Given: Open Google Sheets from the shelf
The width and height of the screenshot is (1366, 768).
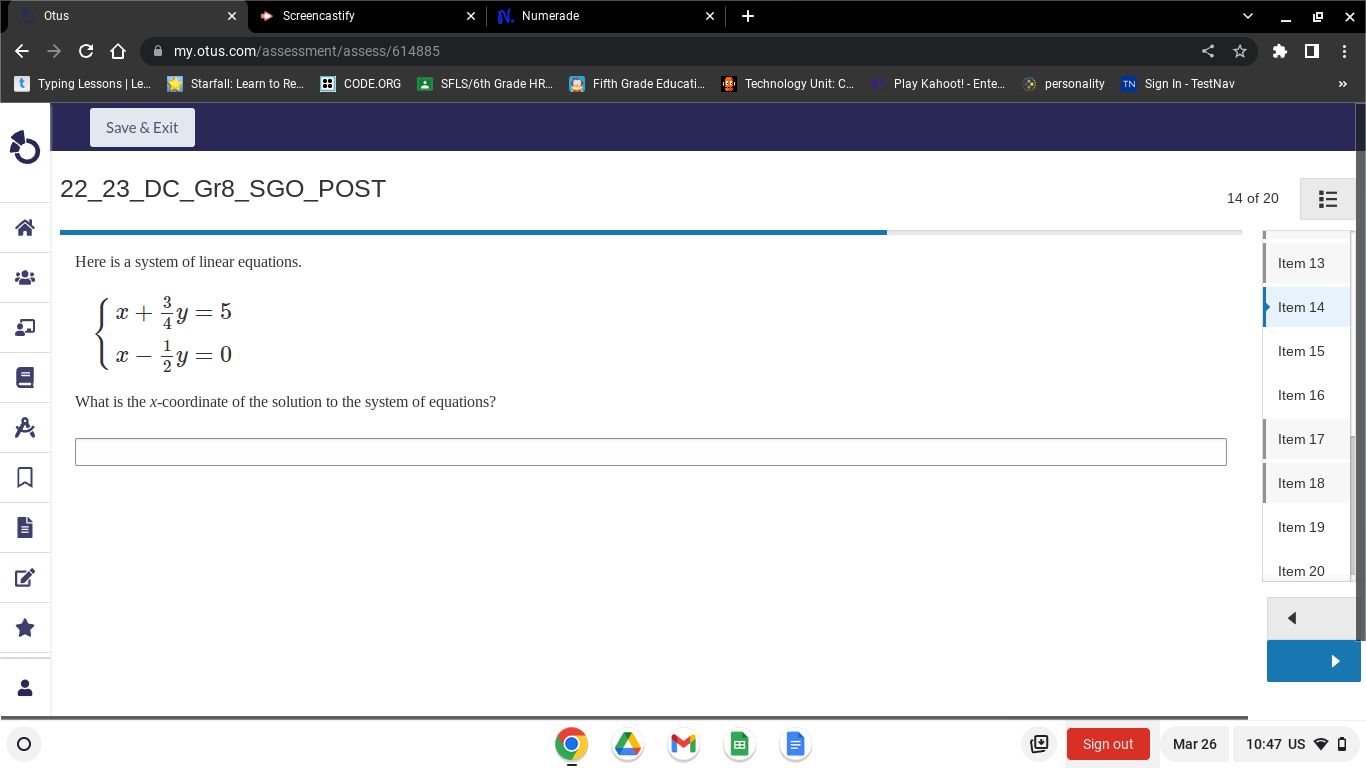Looking at the screenshot, I should [739, 744].
